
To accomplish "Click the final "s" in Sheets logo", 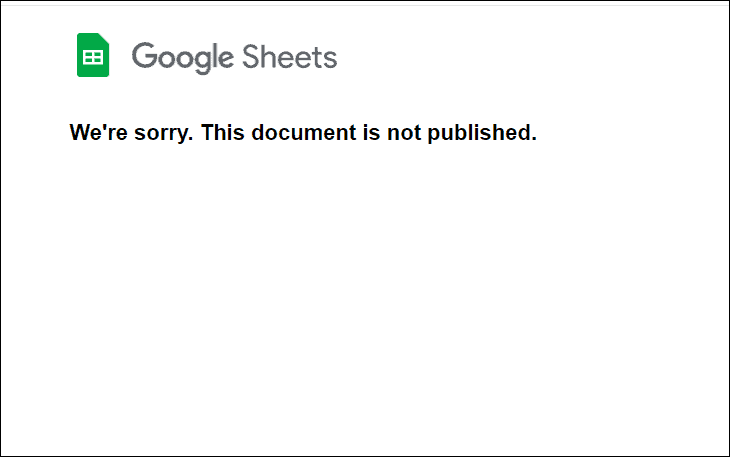I will [330, 59].
